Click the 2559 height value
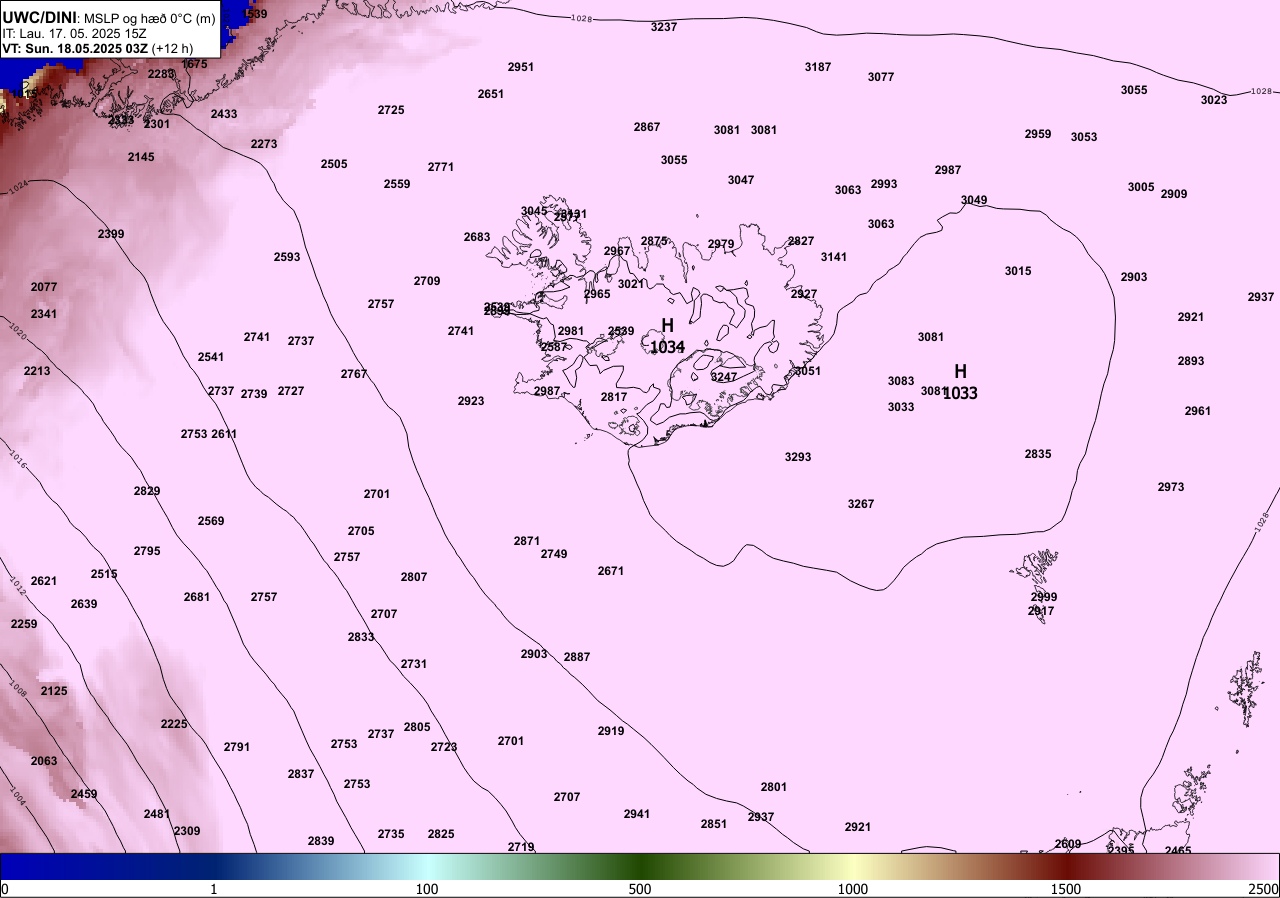Viewport: 1280px width, 898px height. pyautogui.click(x=397, y=184)
